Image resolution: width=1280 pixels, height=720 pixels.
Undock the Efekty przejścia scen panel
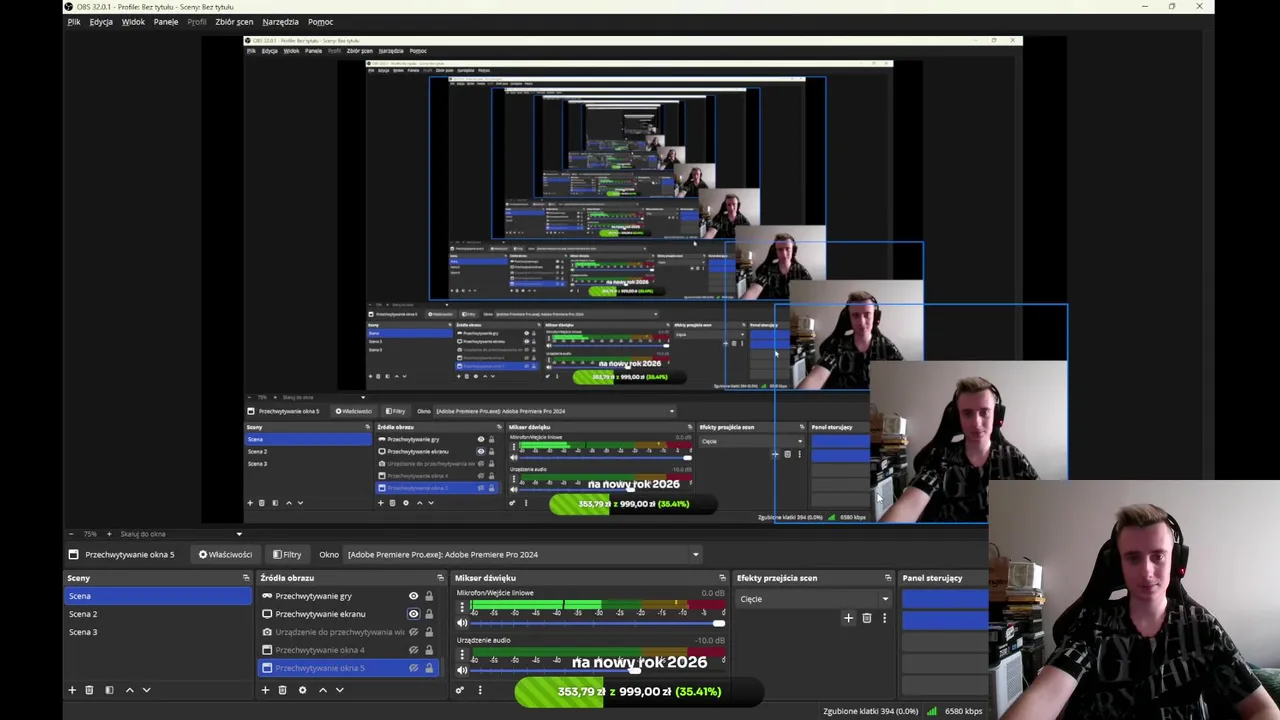click(887, 578)
